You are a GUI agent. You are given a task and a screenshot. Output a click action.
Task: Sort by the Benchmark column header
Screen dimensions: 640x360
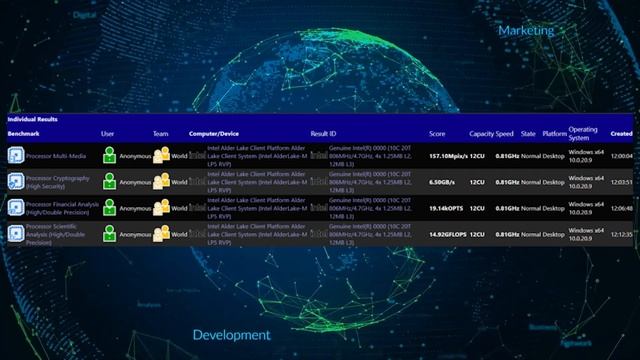(x=23, y=134)
